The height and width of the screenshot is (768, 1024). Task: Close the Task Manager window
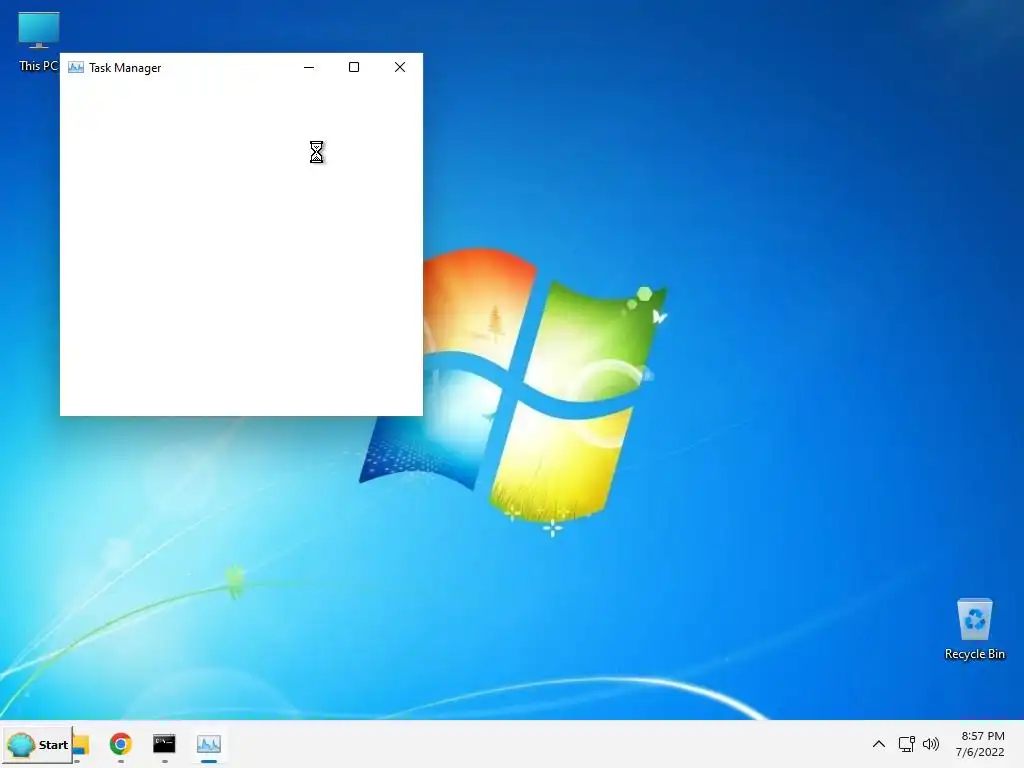point(400,67)
